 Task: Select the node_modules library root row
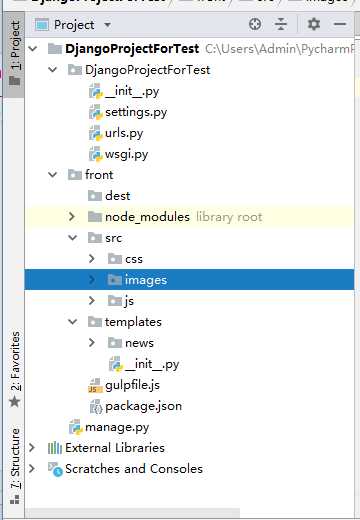pos(189,217)
